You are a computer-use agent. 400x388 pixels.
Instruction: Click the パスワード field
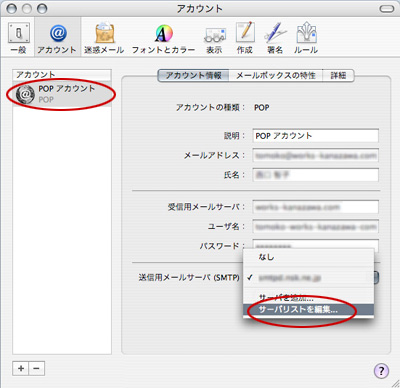(315, 244)
